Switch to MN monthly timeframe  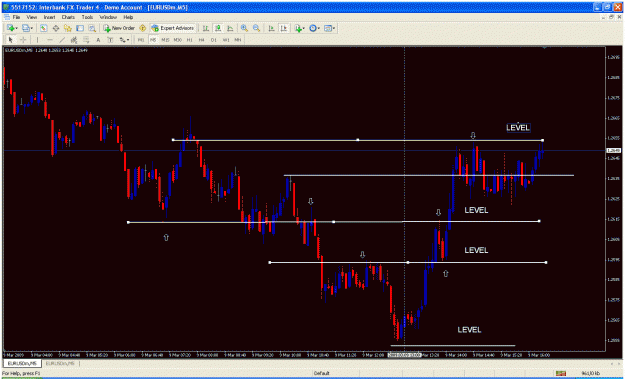(238, 40)
